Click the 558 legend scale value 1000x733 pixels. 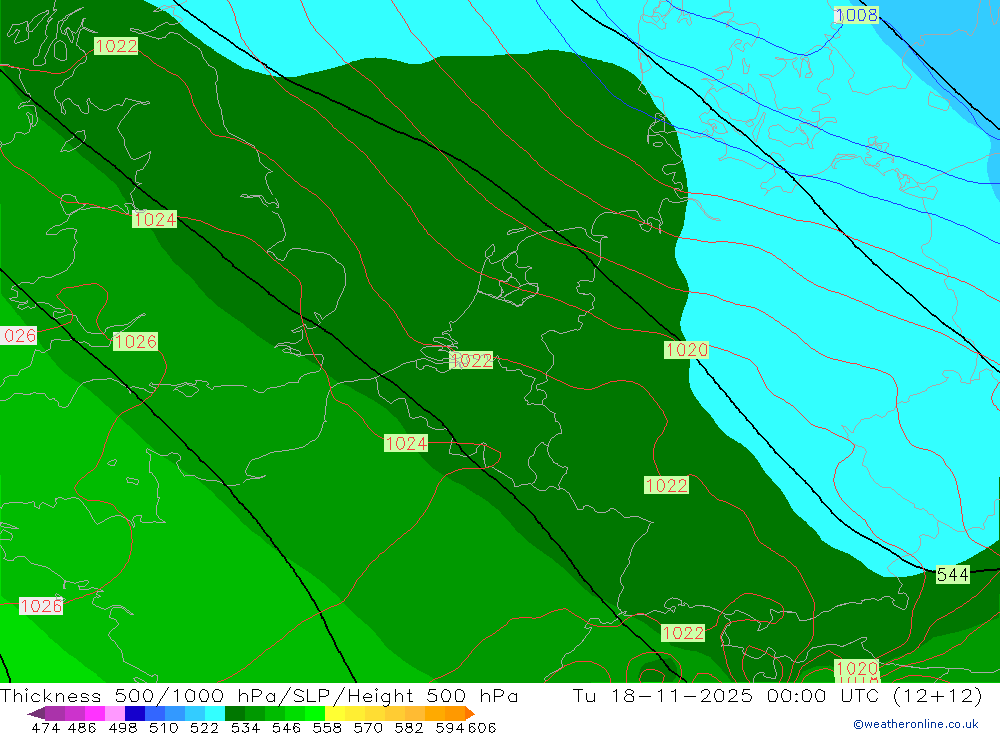[327, 727]
